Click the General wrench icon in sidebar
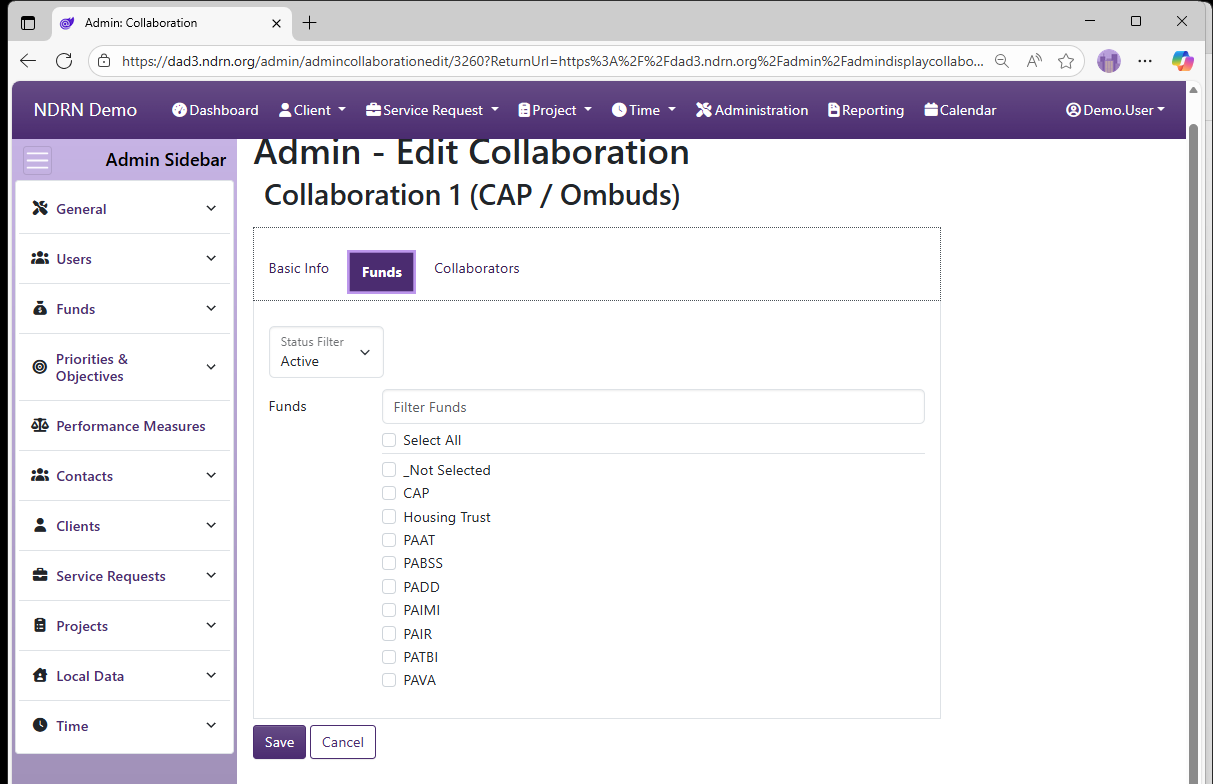This screenshot has width=1213, height=784. 40,209
